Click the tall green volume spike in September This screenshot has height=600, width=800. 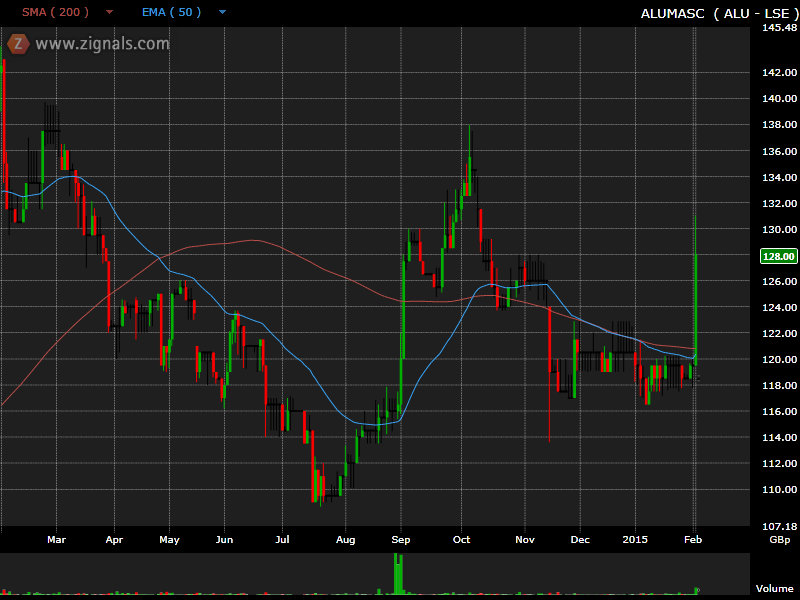(x=398, y=573)
